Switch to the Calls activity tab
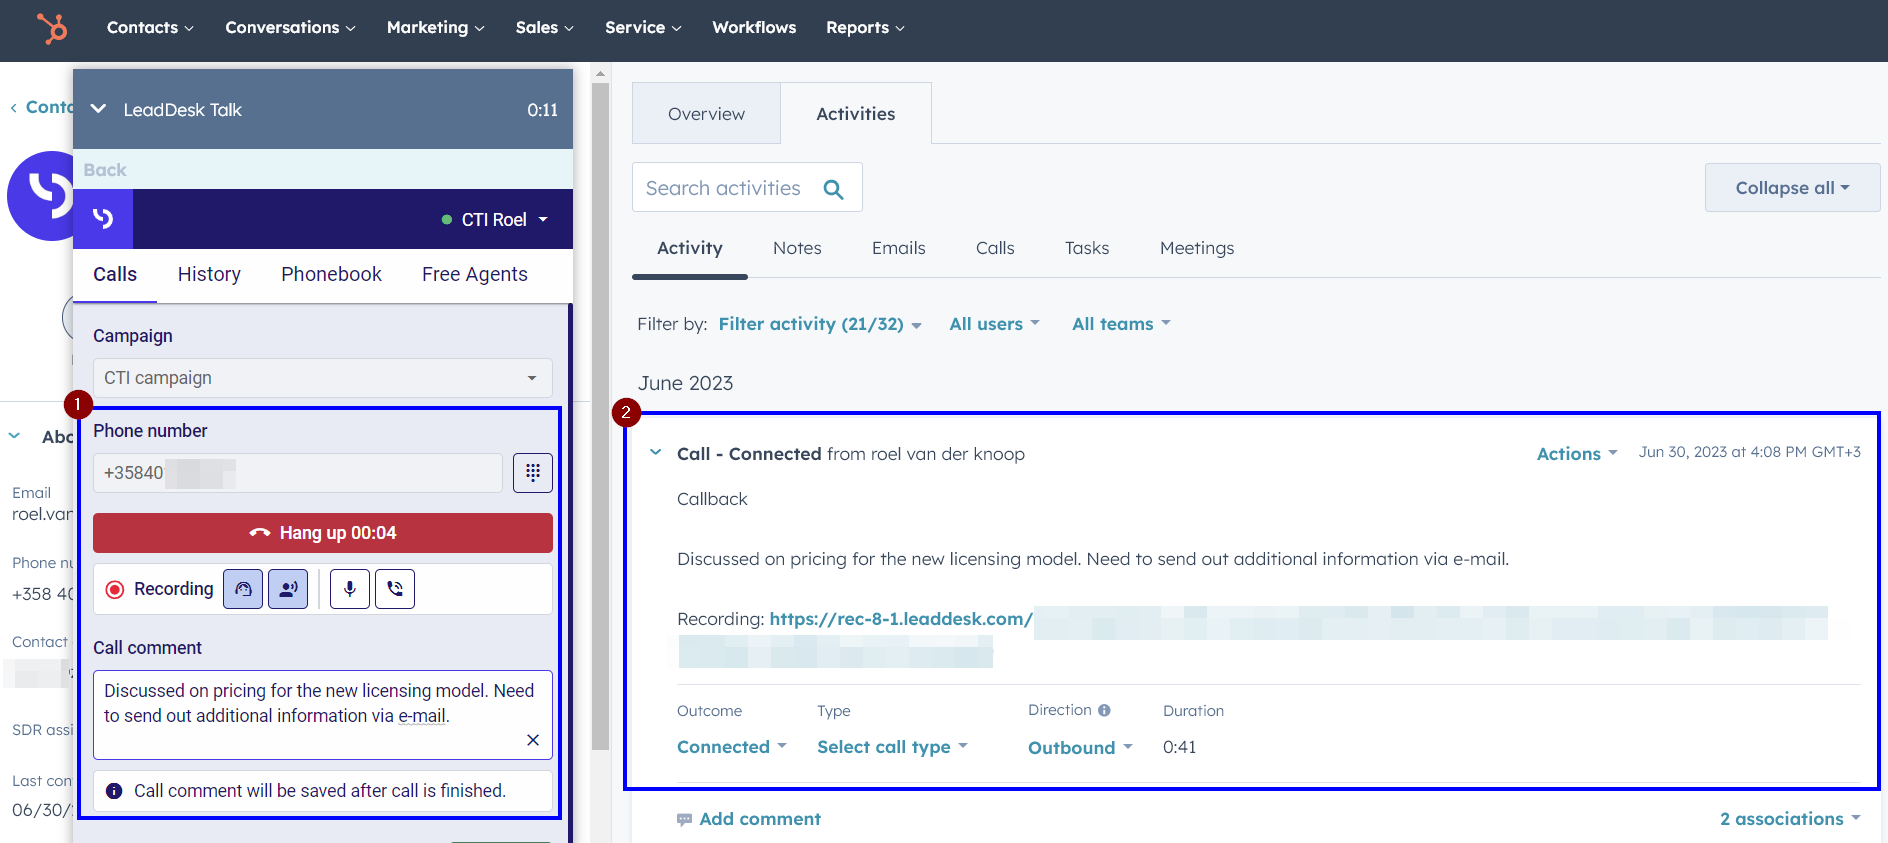 coord(995,248)
